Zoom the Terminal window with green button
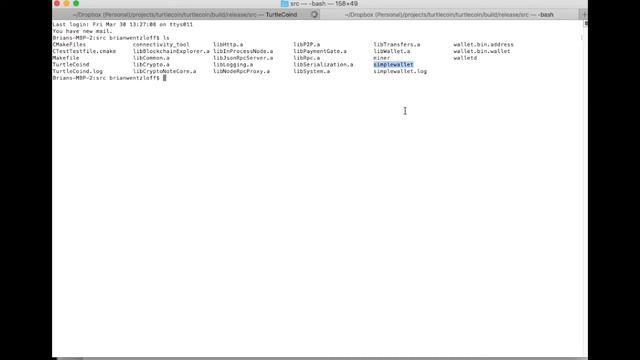 76,3
